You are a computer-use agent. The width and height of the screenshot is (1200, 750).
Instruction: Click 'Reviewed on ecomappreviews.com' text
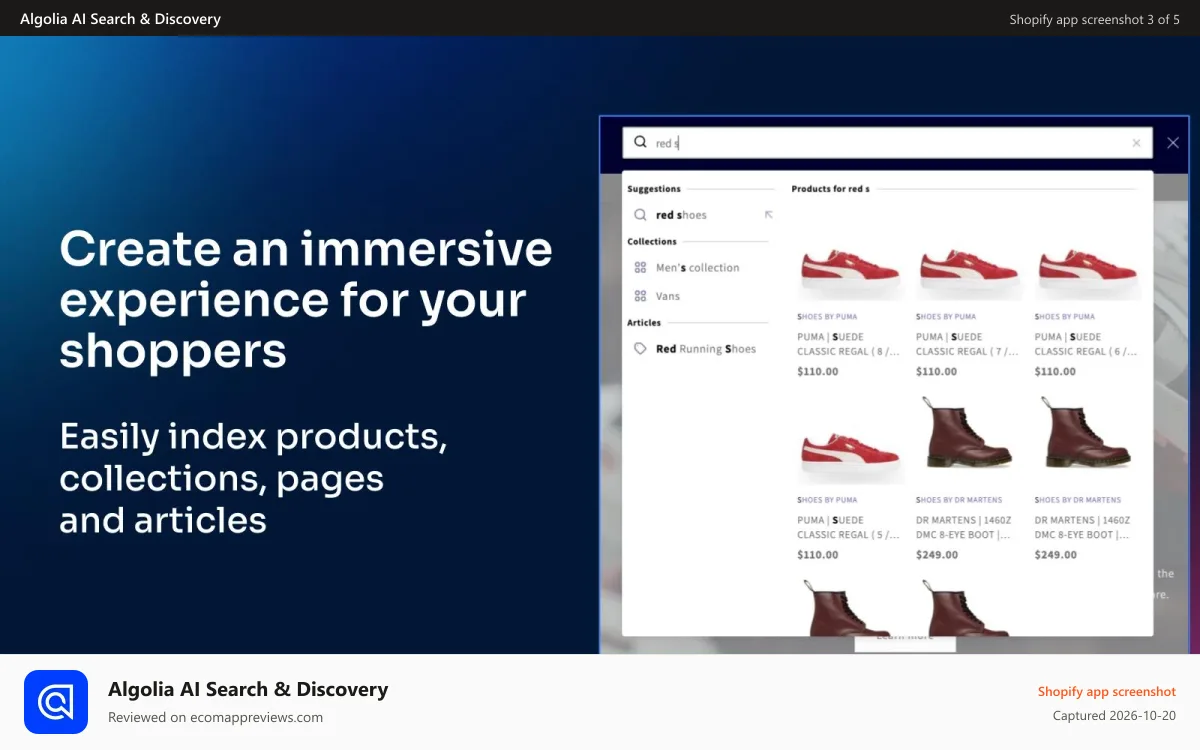pos(215,717)
